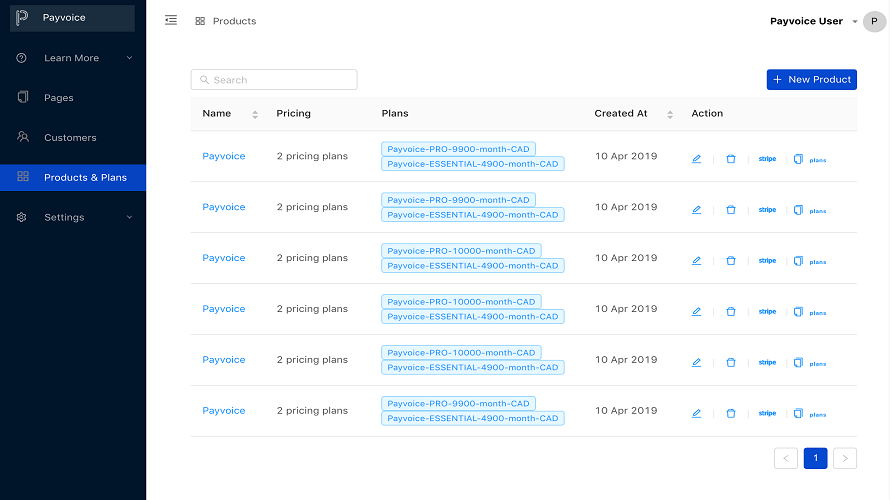The width and height of the screenshot is (890, 500).
Task: Click the delete trash icon in the fifth product row
Action: pos(731,362)
